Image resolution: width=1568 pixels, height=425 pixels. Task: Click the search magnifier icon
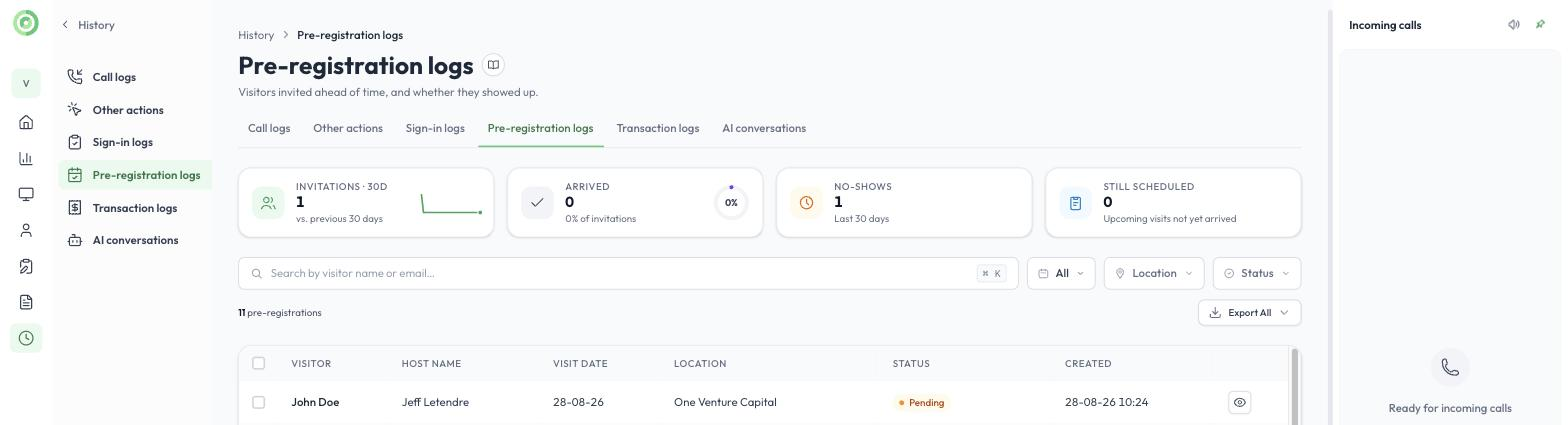[x=257, y=273]
